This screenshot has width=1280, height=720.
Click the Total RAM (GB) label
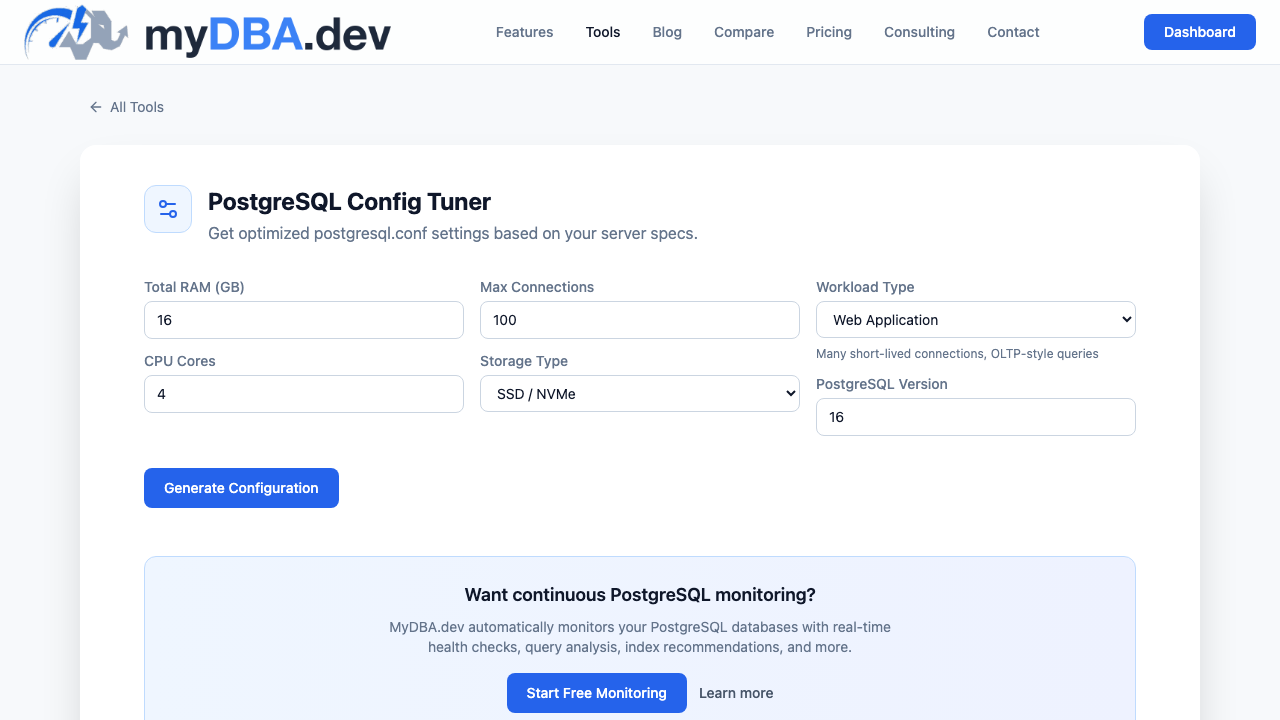194,287
